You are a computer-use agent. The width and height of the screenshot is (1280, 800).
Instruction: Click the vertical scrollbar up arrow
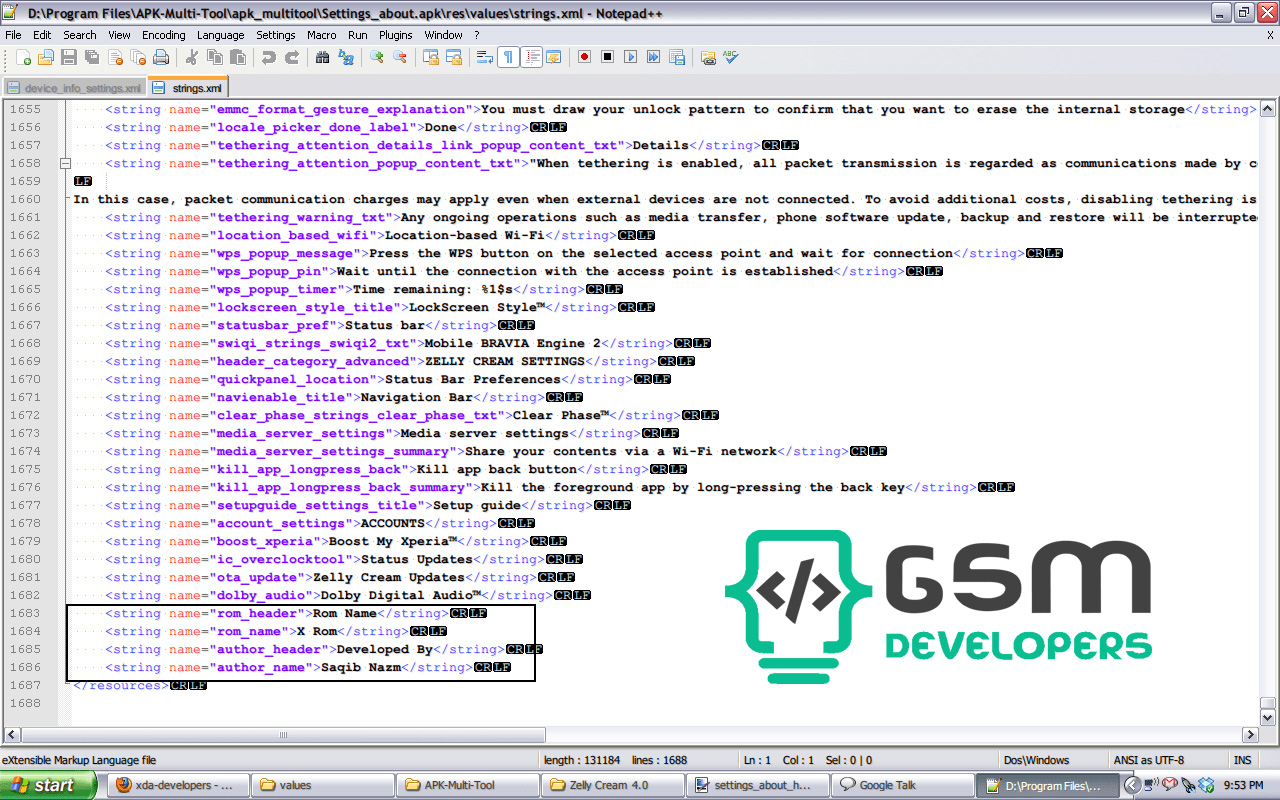(x=1268, y=108)
